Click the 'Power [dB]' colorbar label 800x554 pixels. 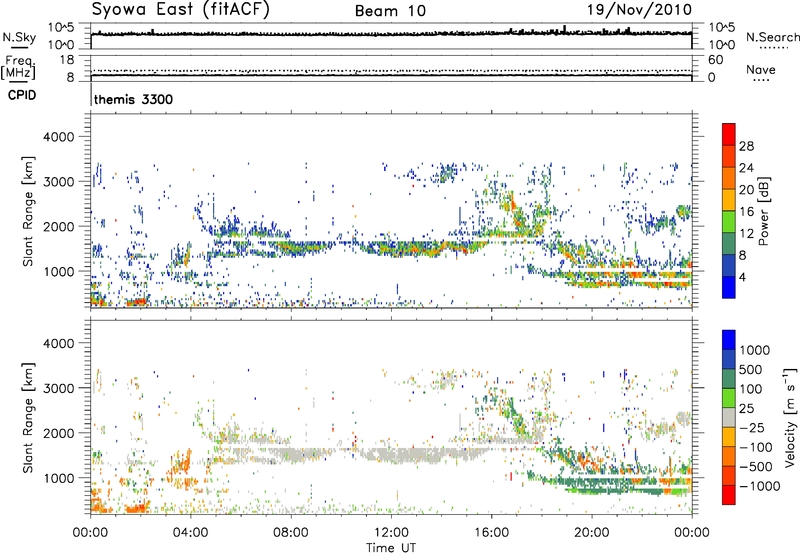[x=764, y=211]
